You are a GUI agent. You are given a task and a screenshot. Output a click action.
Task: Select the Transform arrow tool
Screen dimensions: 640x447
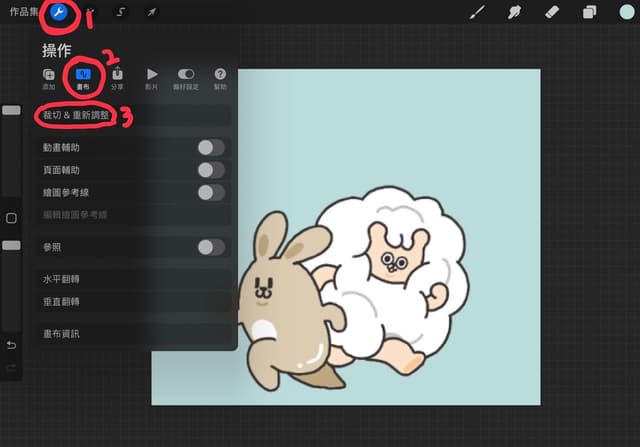[x=152, y=12]
